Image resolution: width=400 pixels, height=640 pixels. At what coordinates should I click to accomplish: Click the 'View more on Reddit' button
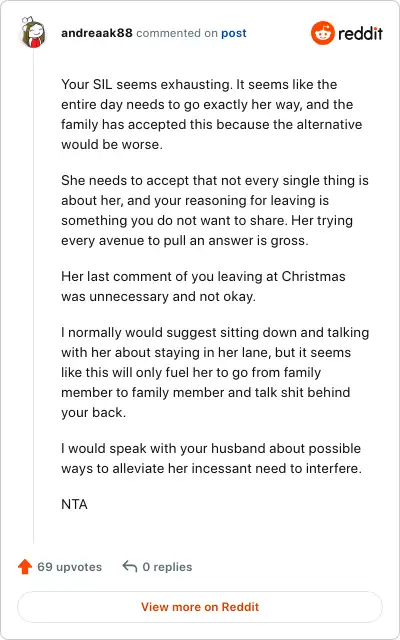[x=200, y=607]
